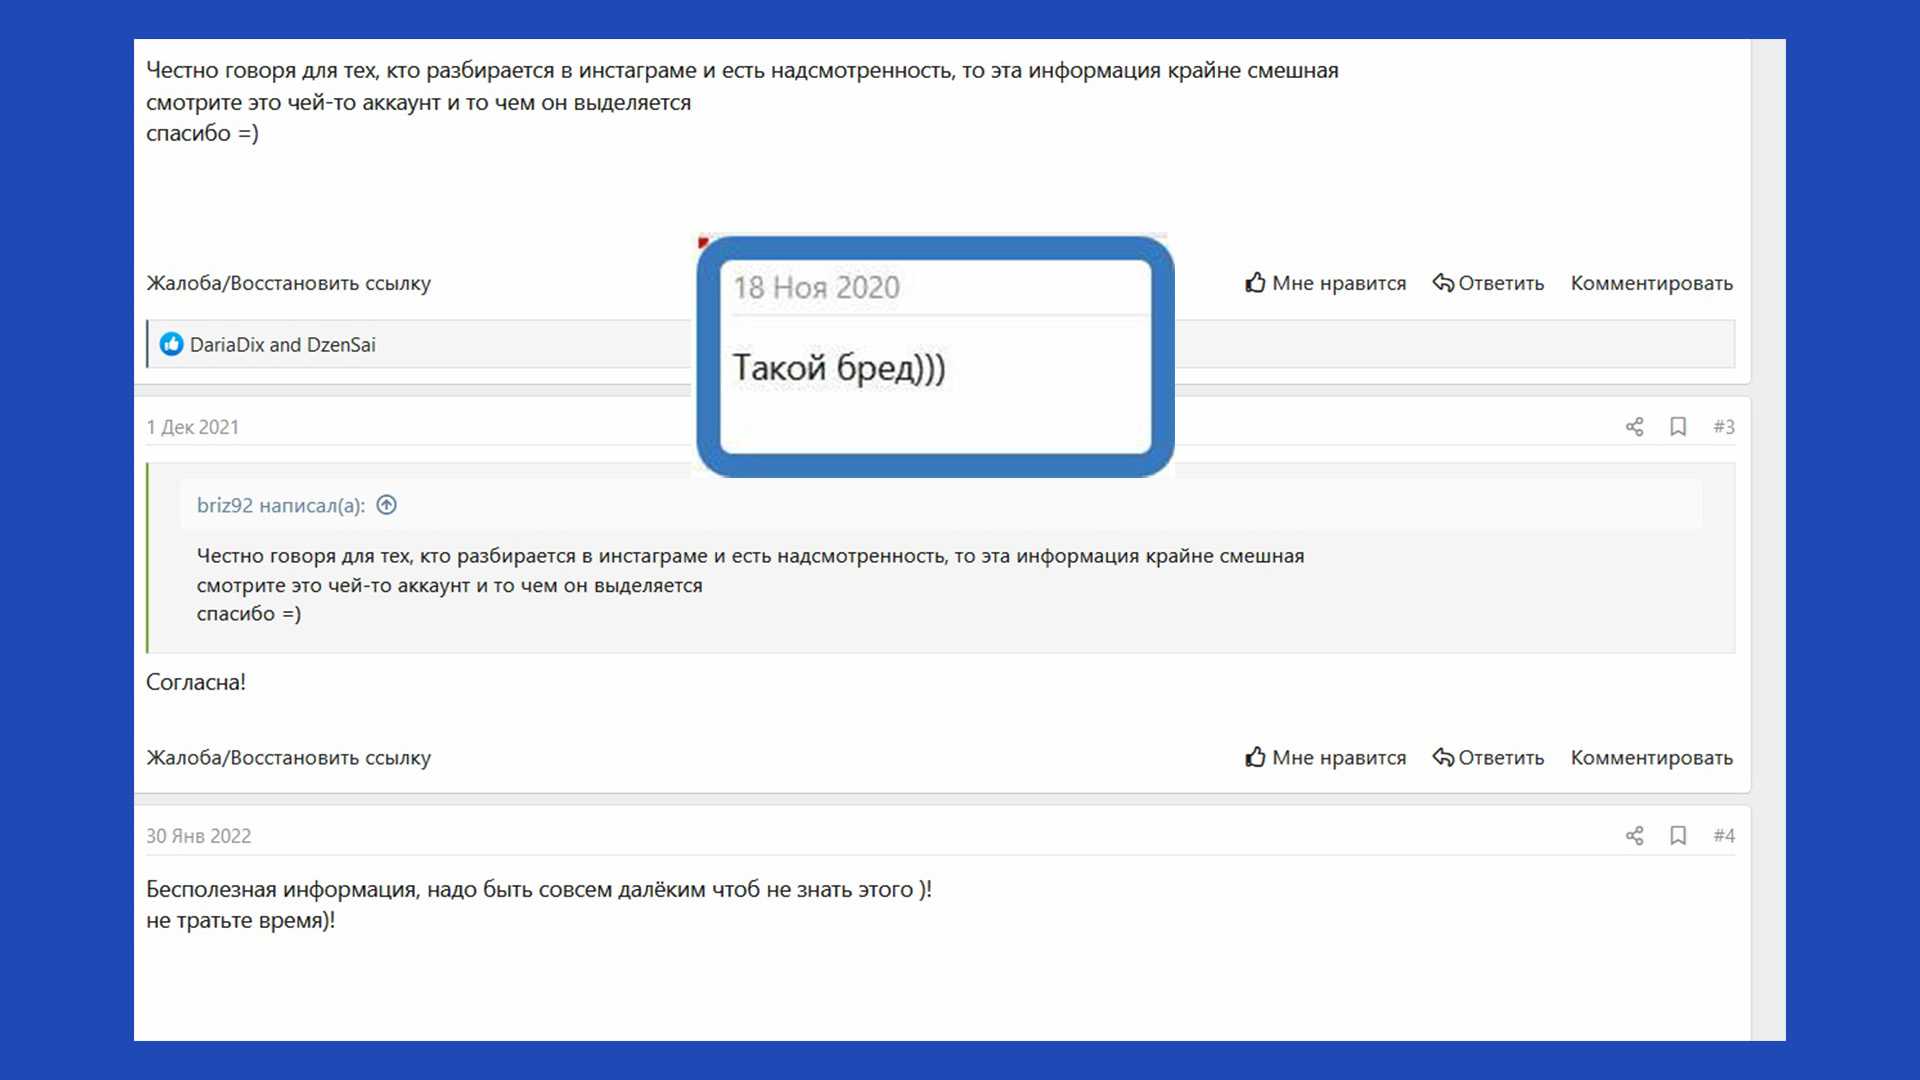The image size is (1920, 1080).
Task: Bookmark post #3 with bookmark icon
Action: (1678, 427)
